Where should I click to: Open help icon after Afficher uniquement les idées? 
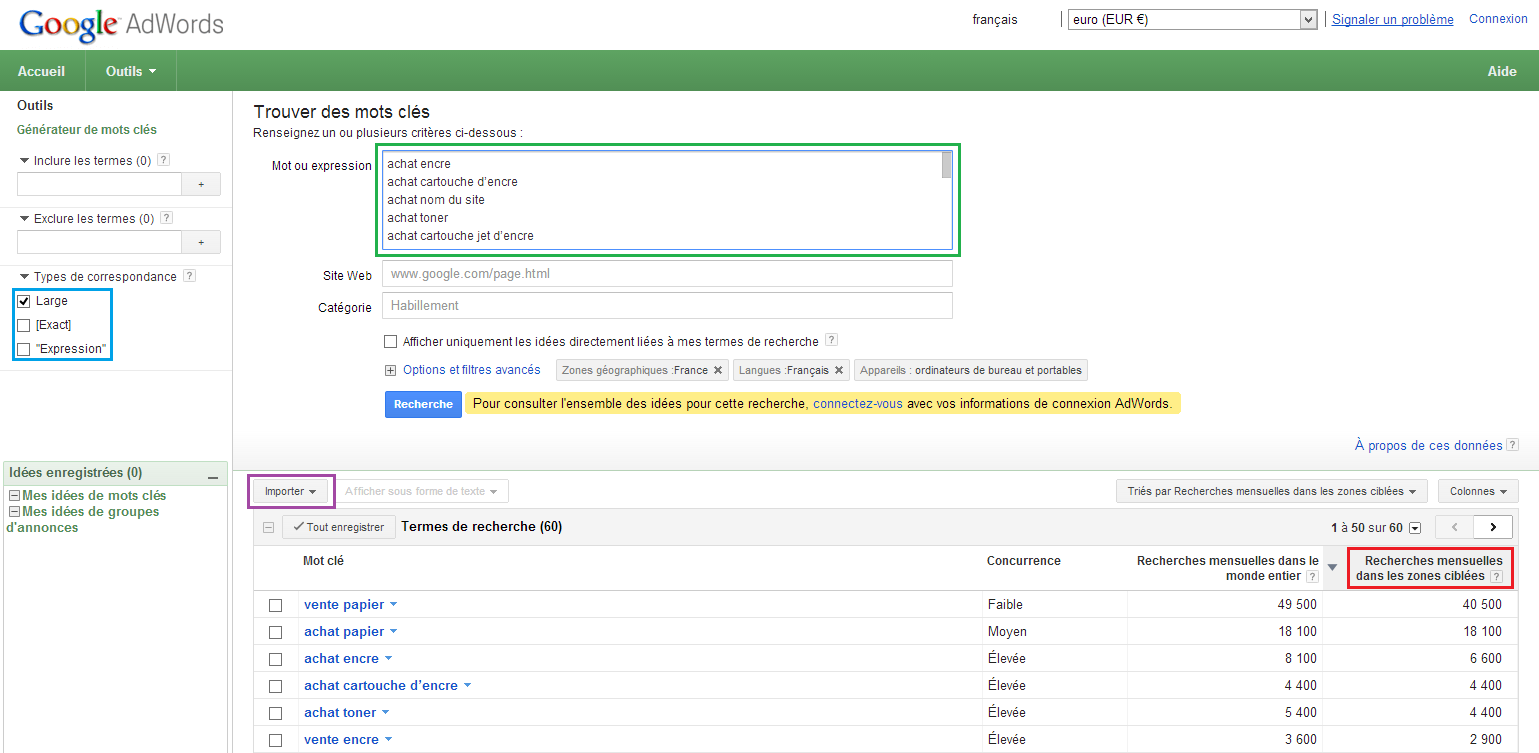[x=831, y=341]
